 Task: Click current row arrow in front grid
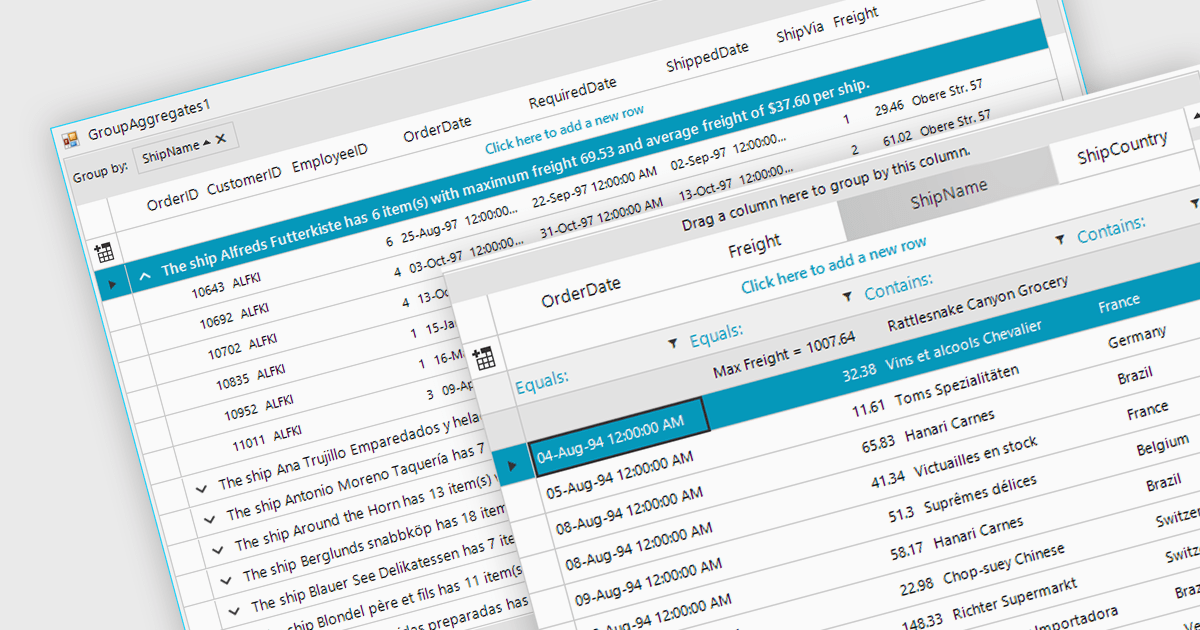[513, 466]
